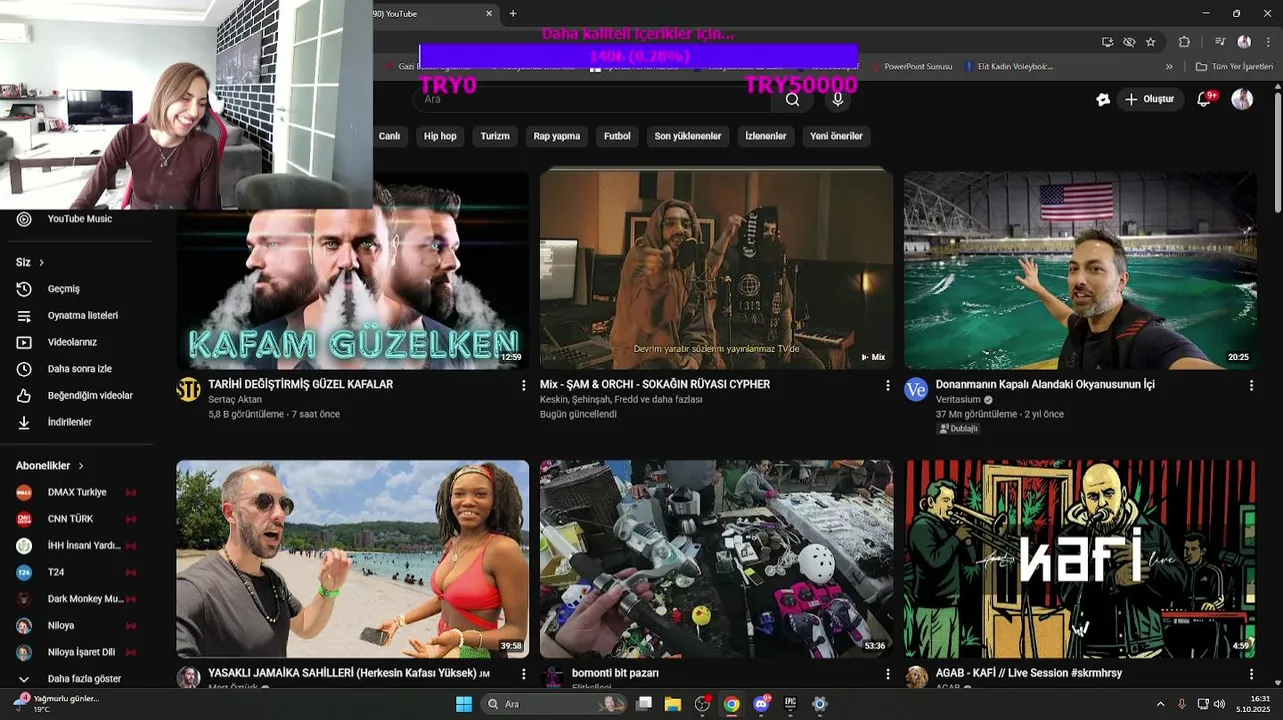Open Sertaç Aktan channel avatar
The width and height of the screenshot is (1283, 720).
click(188, 390)
